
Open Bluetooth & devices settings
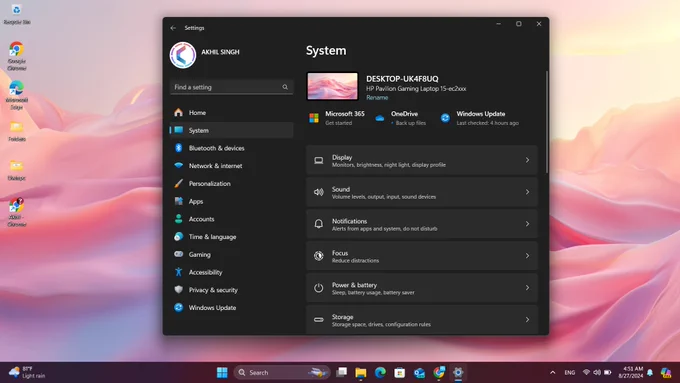[232, 148]
